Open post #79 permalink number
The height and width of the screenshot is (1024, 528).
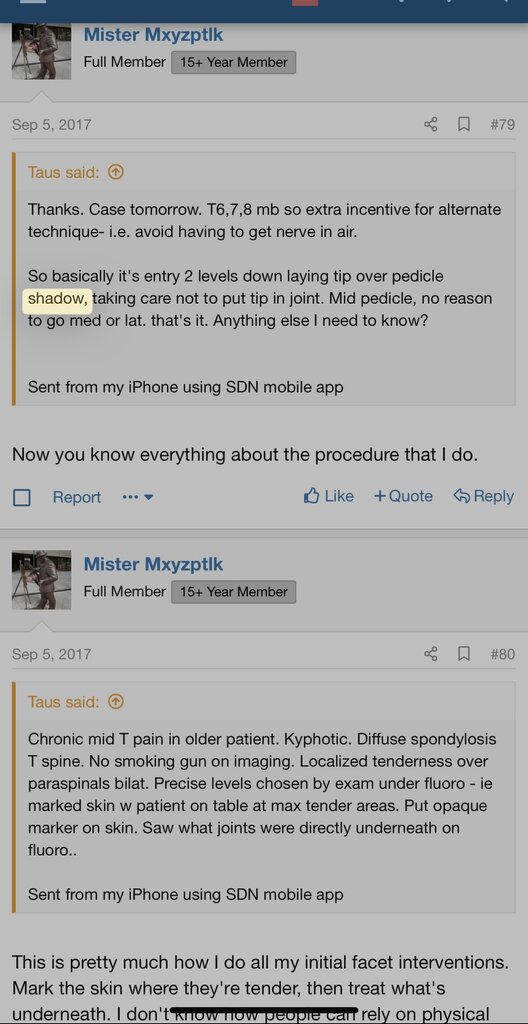[x=503, y=124]
